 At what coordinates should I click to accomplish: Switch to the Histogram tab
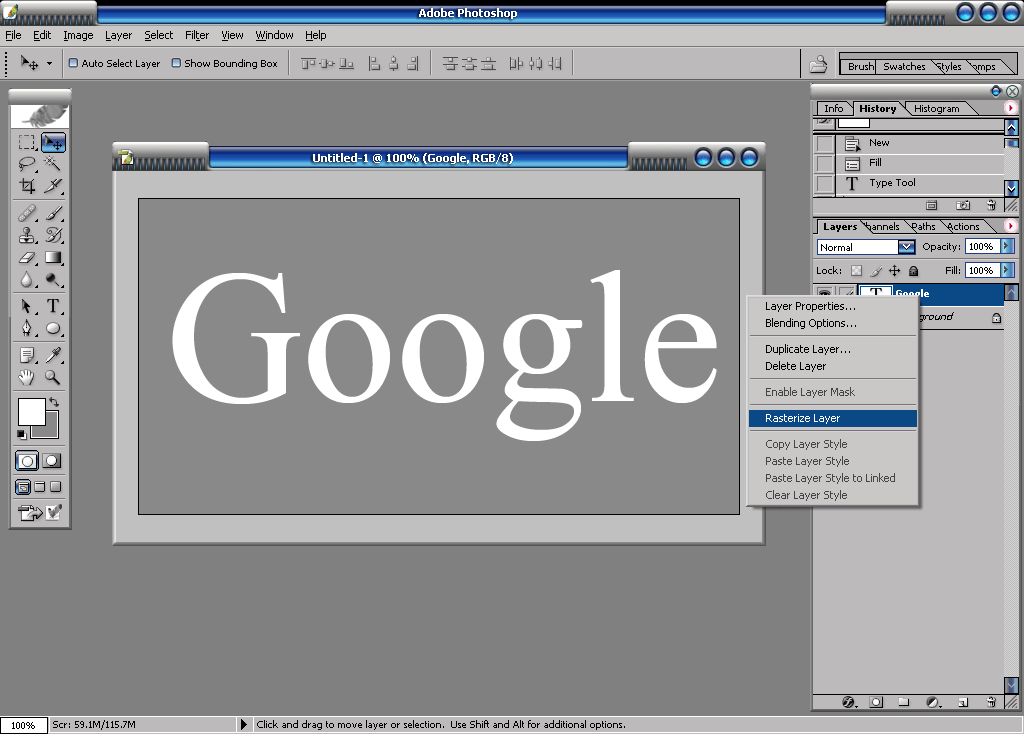pyautogui.click(x=936, y=108)
